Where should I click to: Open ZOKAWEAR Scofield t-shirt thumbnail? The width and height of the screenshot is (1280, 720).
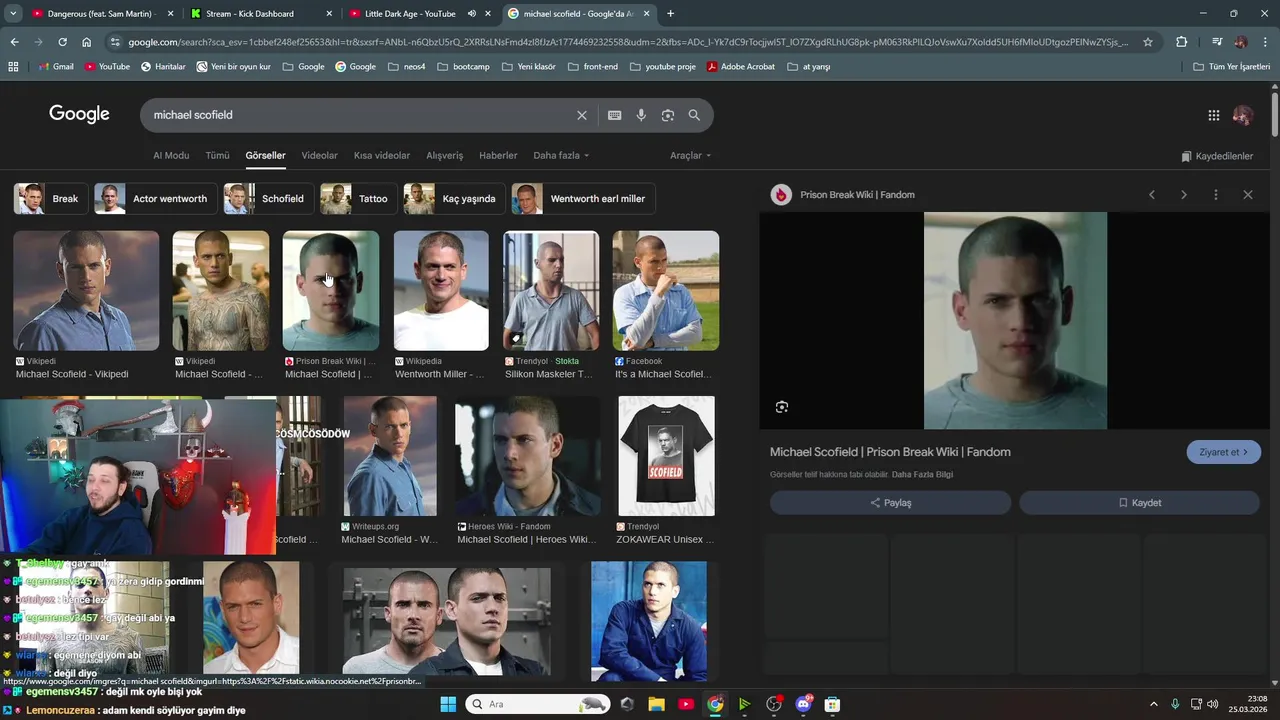coord(666,456)
